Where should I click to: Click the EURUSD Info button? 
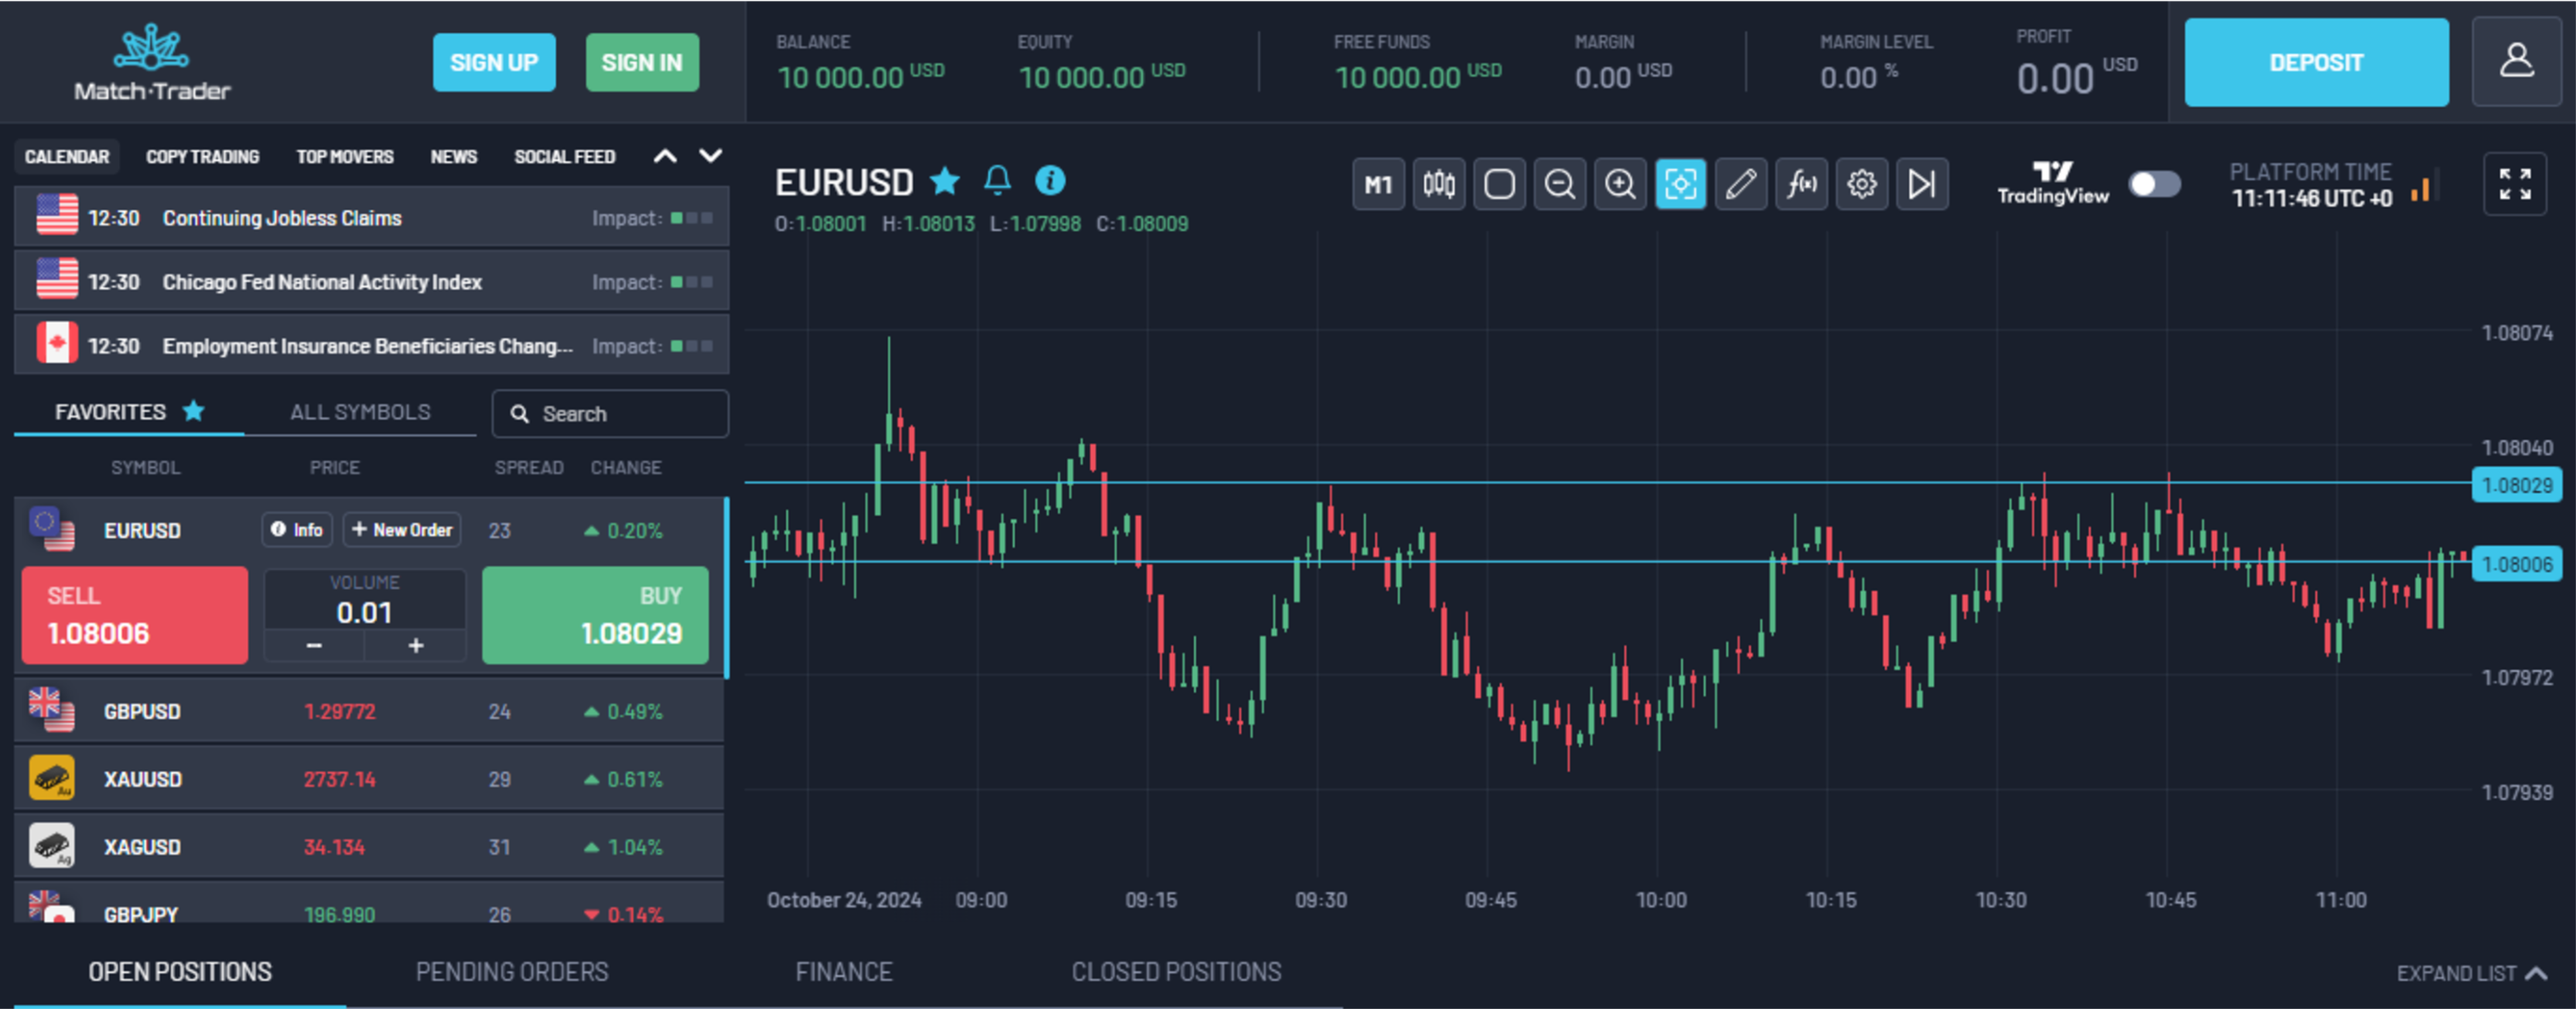[x=298, y=530]
